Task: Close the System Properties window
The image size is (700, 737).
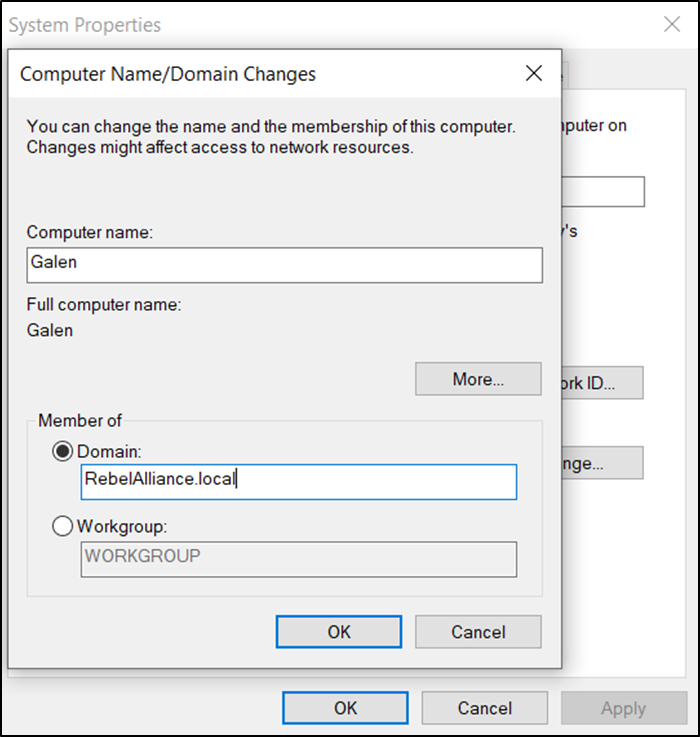Action: click(672, 24)
